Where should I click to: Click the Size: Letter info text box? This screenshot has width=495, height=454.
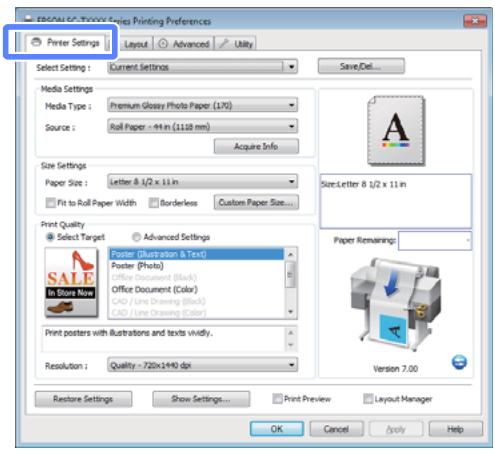click(396, 201)
